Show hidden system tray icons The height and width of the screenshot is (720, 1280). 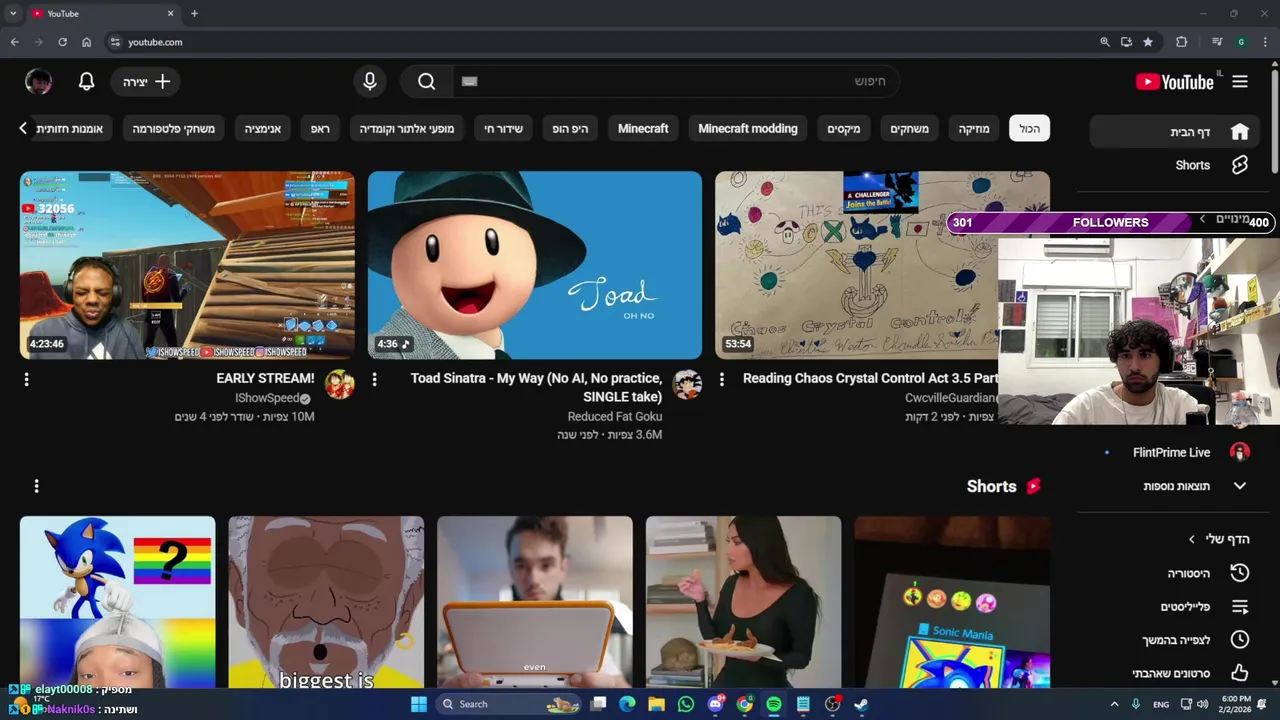pos(1115,704)
